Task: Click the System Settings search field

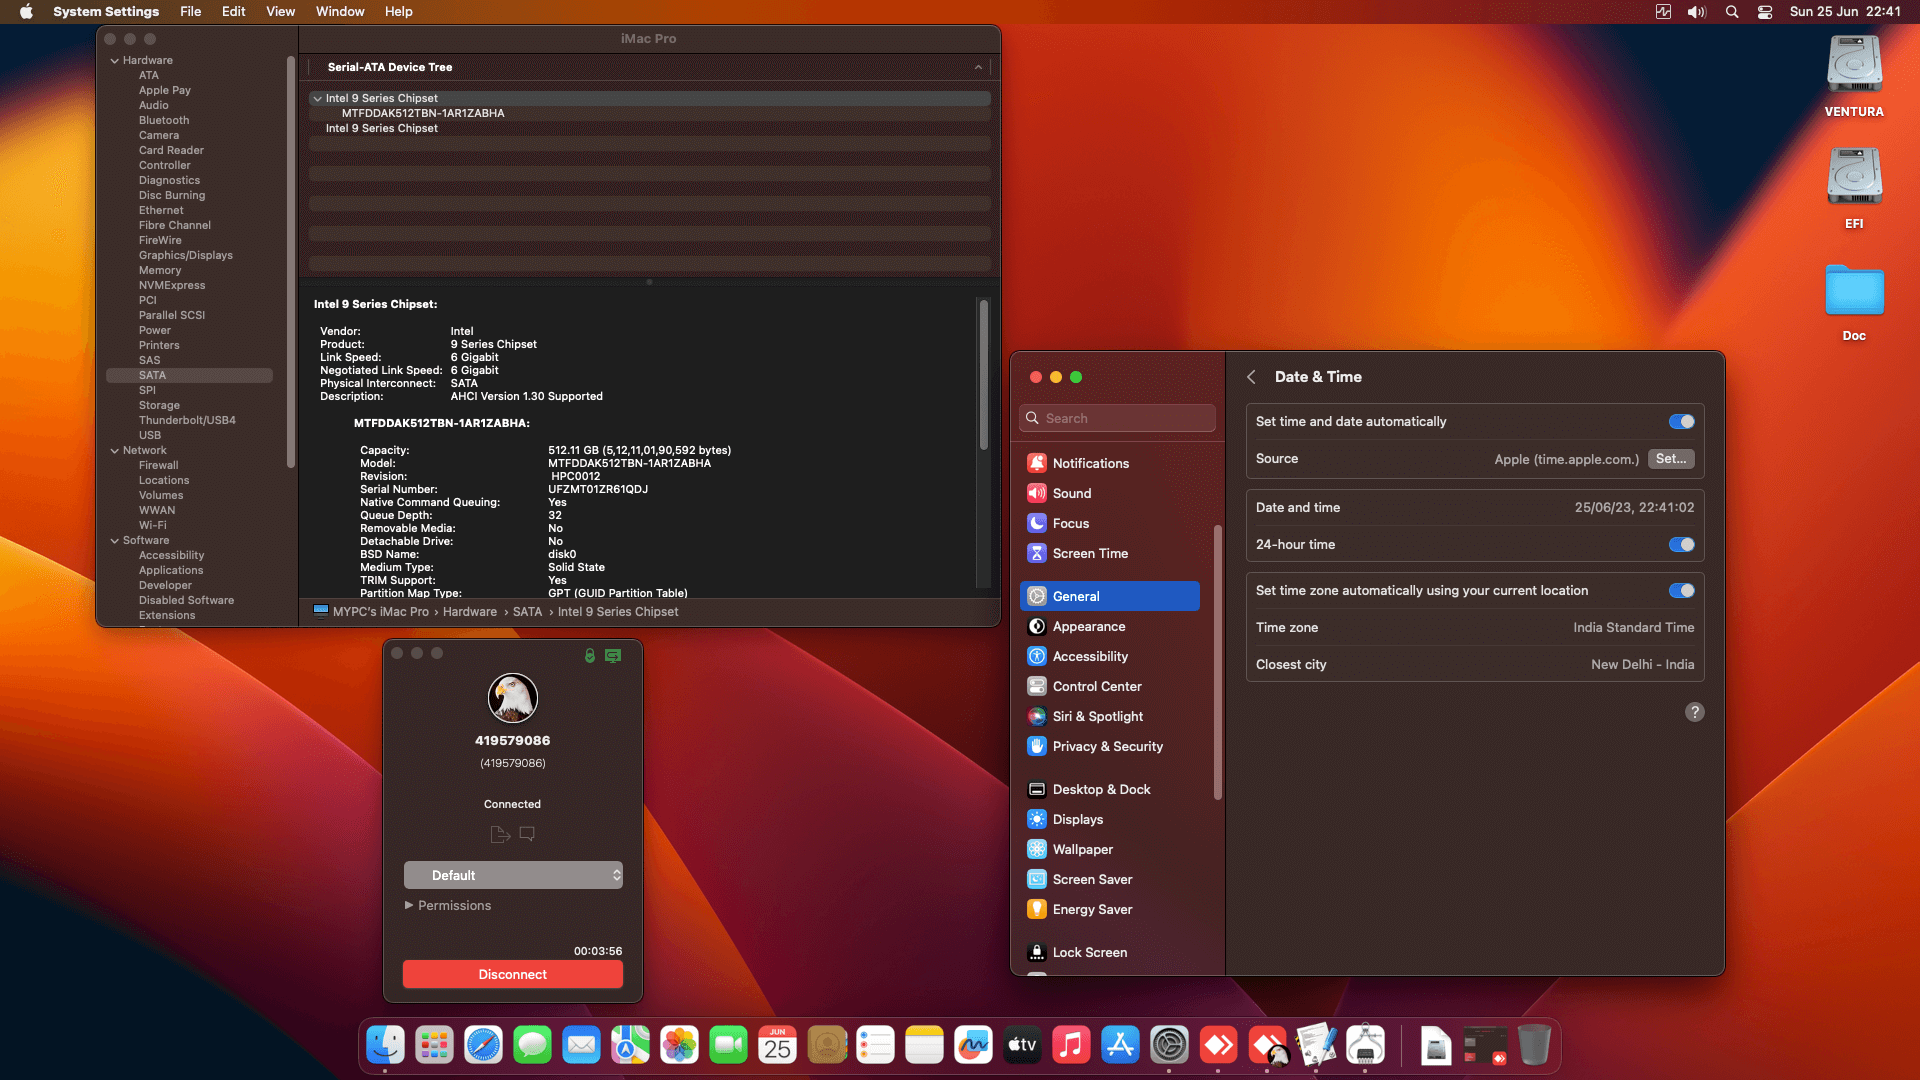Action: pos(1118,418)
